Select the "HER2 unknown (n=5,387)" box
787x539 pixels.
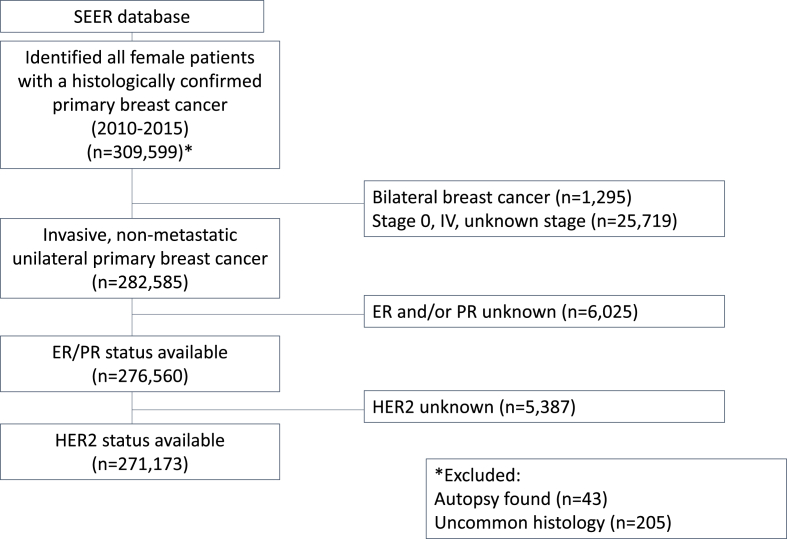pos(541,405)
